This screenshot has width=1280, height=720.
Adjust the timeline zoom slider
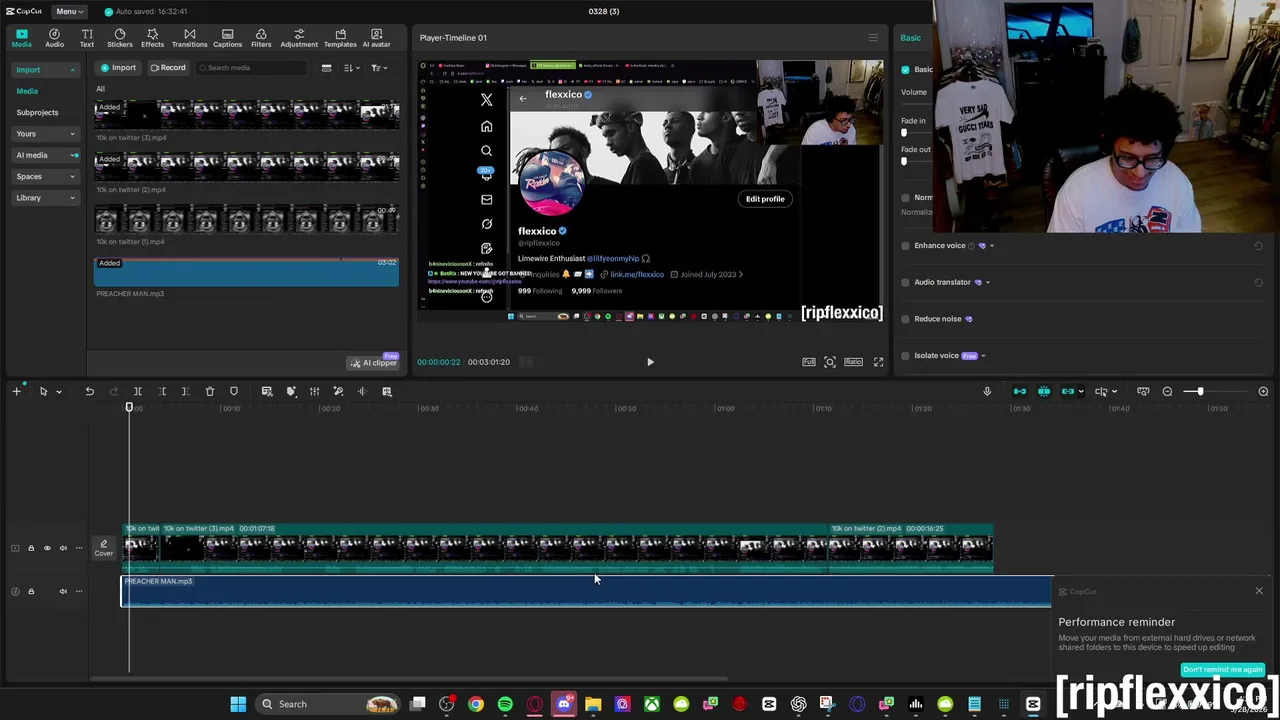[1200, 392]
